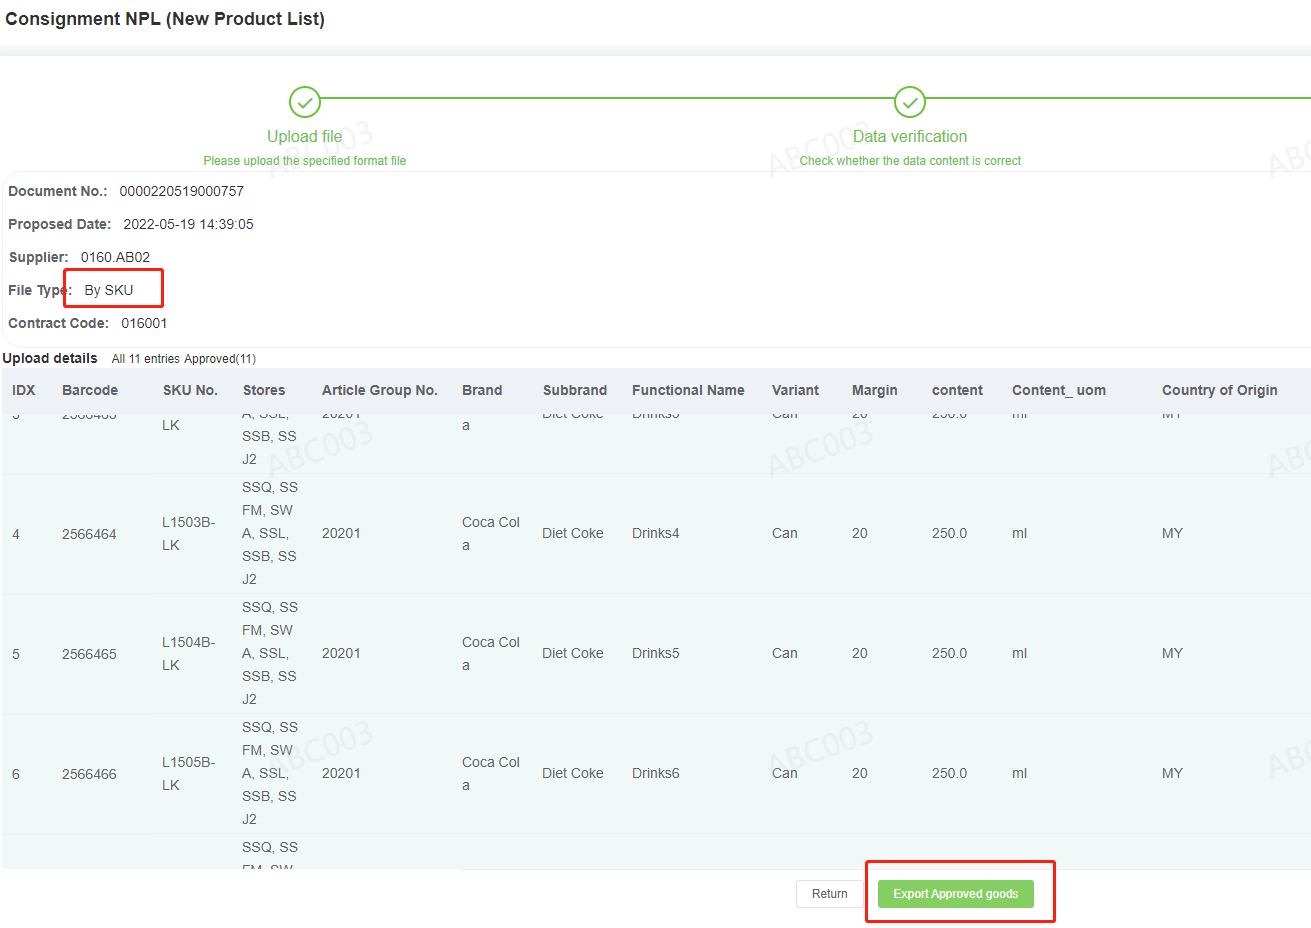The image size is (1311, 928).
Task: Select the Drinks6 functional name cell
Action: point(655,773)
